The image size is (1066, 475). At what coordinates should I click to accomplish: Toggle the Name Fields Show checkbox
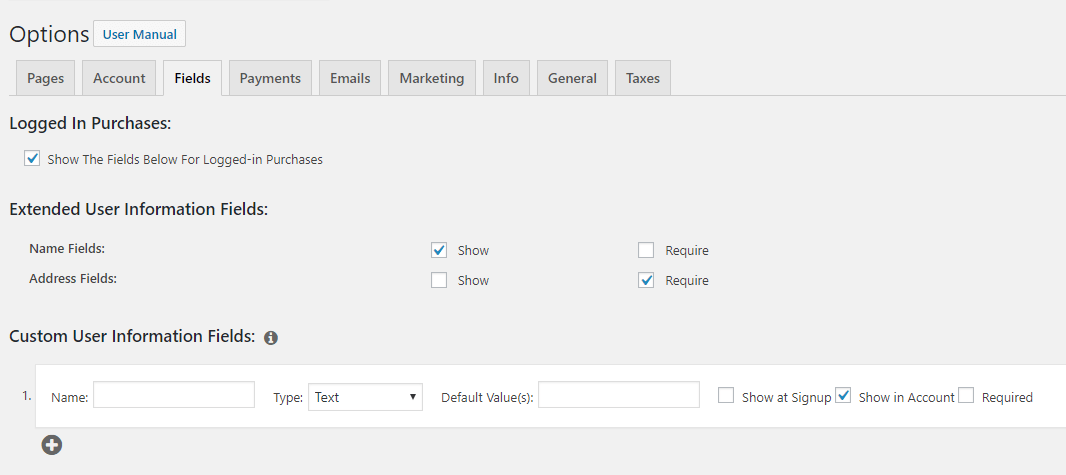(439, 250)
